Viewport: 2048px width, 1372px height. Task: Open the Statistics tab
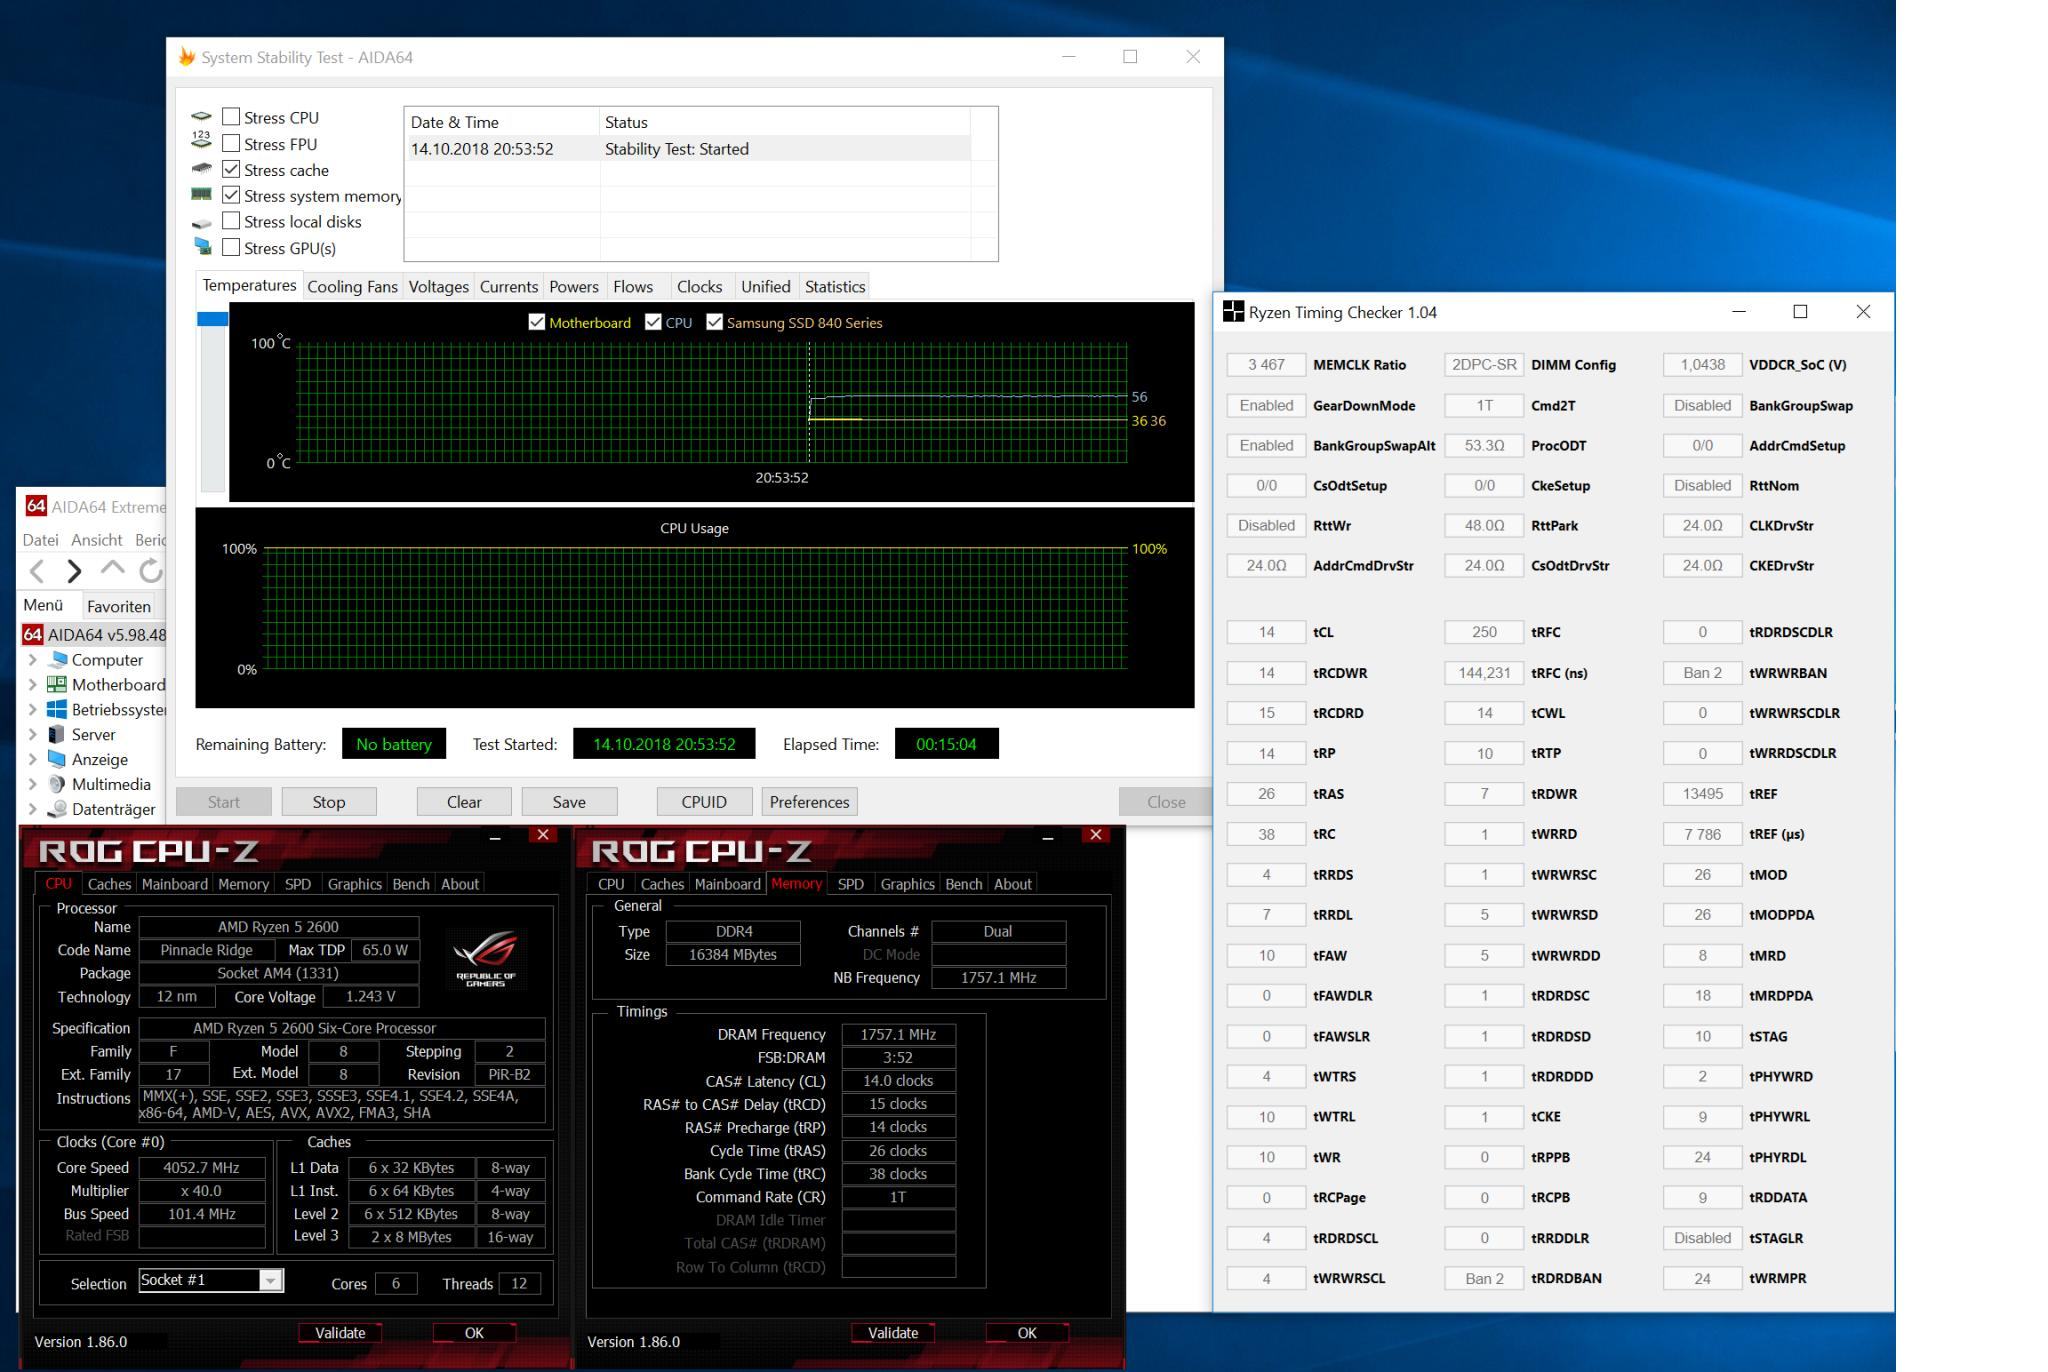point(835,287)
